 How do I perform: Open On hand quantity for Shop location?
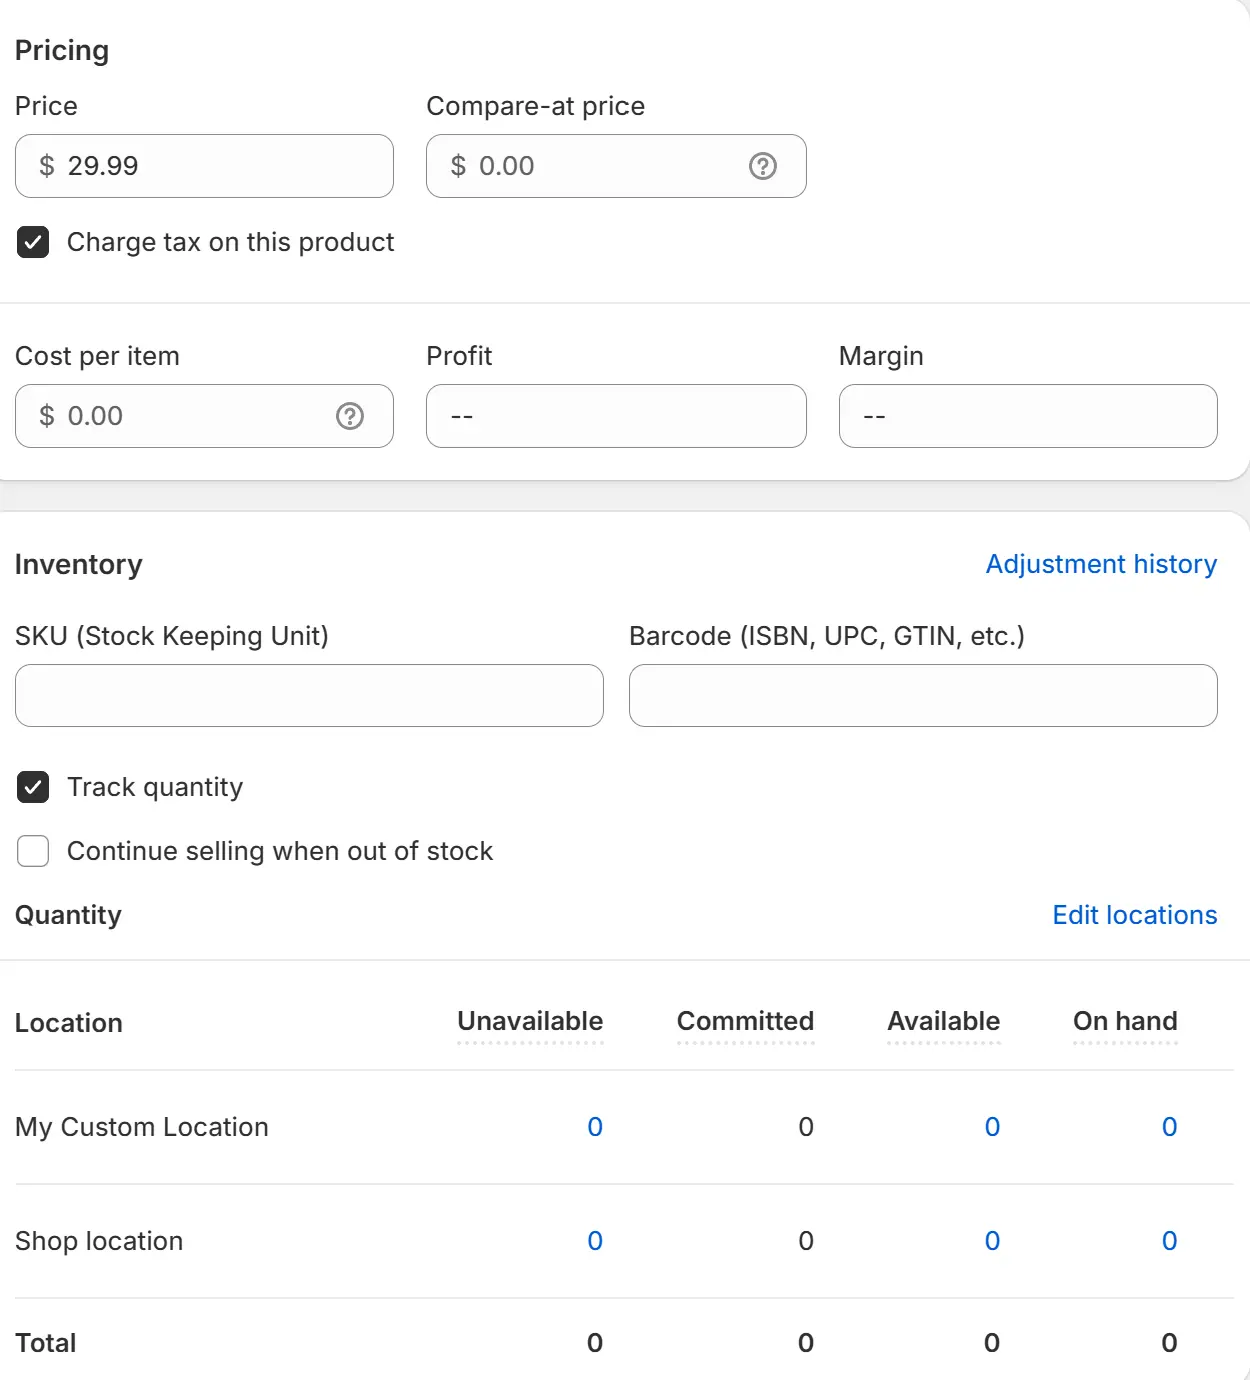pos(1169,1241)
